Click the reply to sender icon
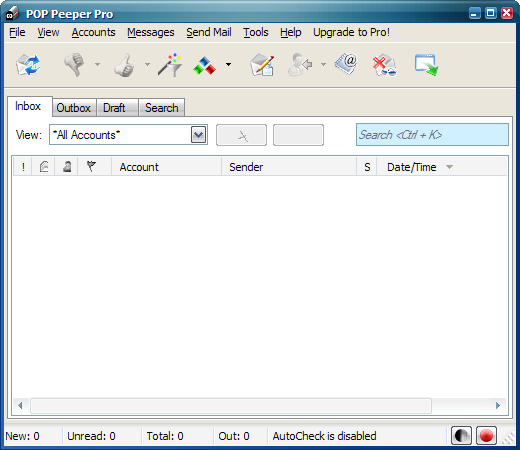 (300, 65)
